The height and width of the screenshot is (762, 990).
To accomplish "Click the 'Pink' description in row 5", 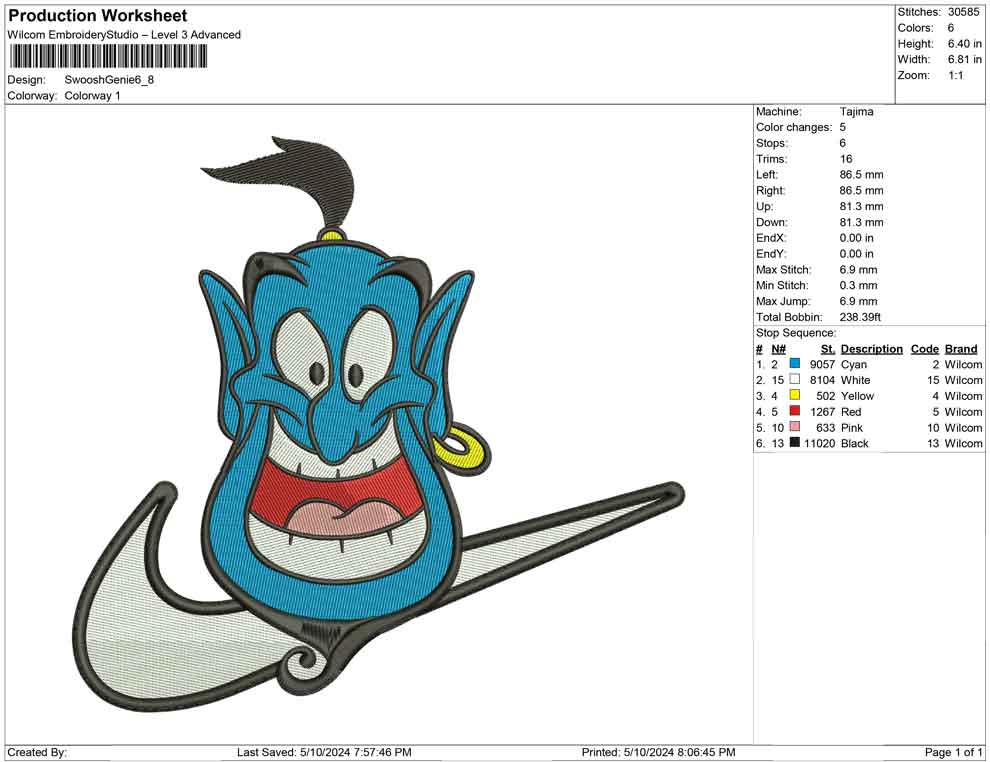I will (x=852, y=427).
